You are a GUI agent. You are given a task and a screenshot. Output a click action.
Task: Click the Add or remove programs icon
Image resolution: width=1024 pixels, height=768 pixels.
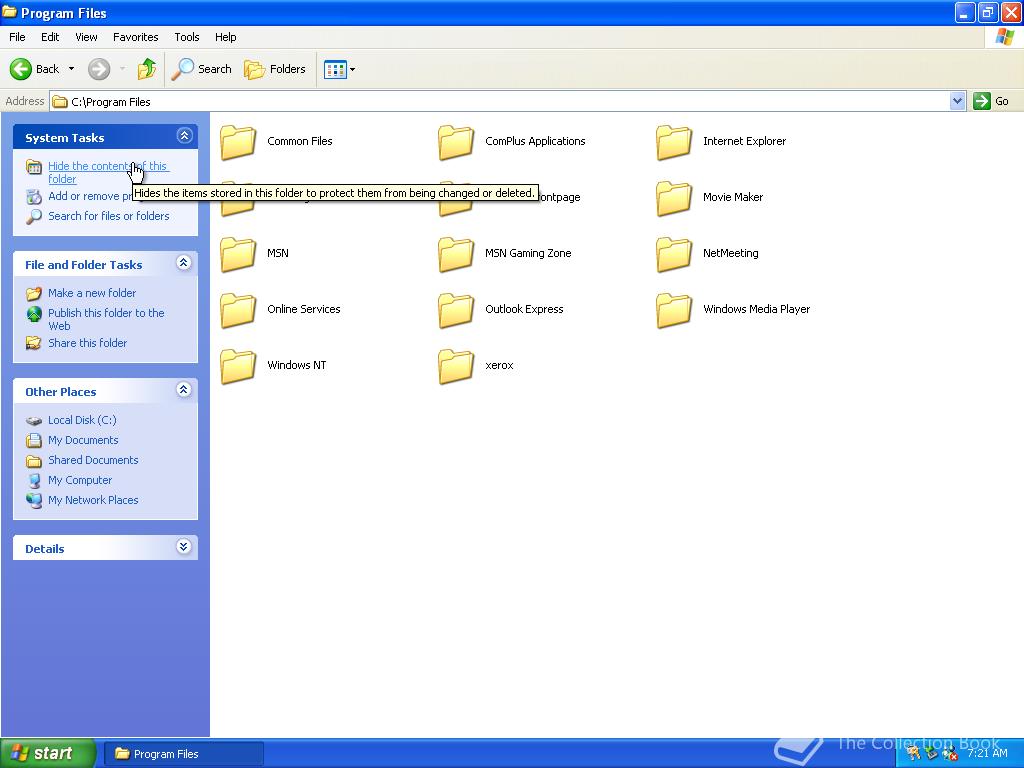(34, 196)
